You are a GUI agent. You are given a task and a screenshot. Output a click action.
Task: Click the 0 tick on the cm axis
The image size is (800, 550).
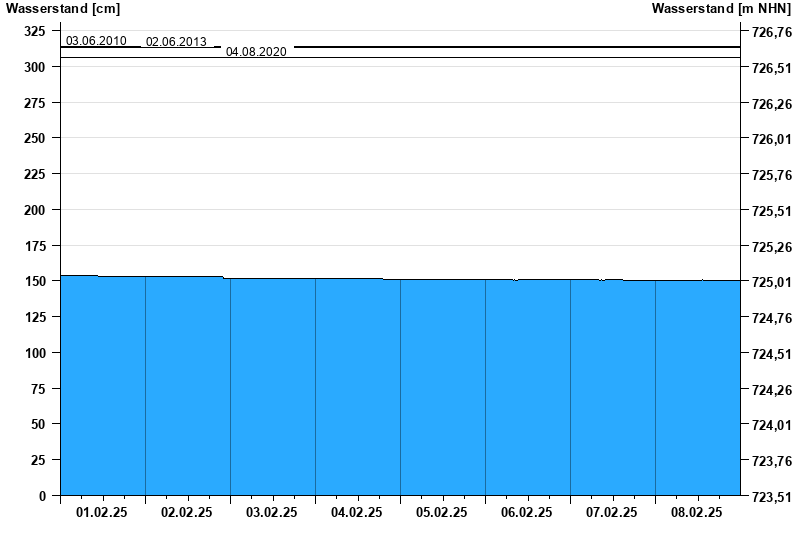[42, 495]
